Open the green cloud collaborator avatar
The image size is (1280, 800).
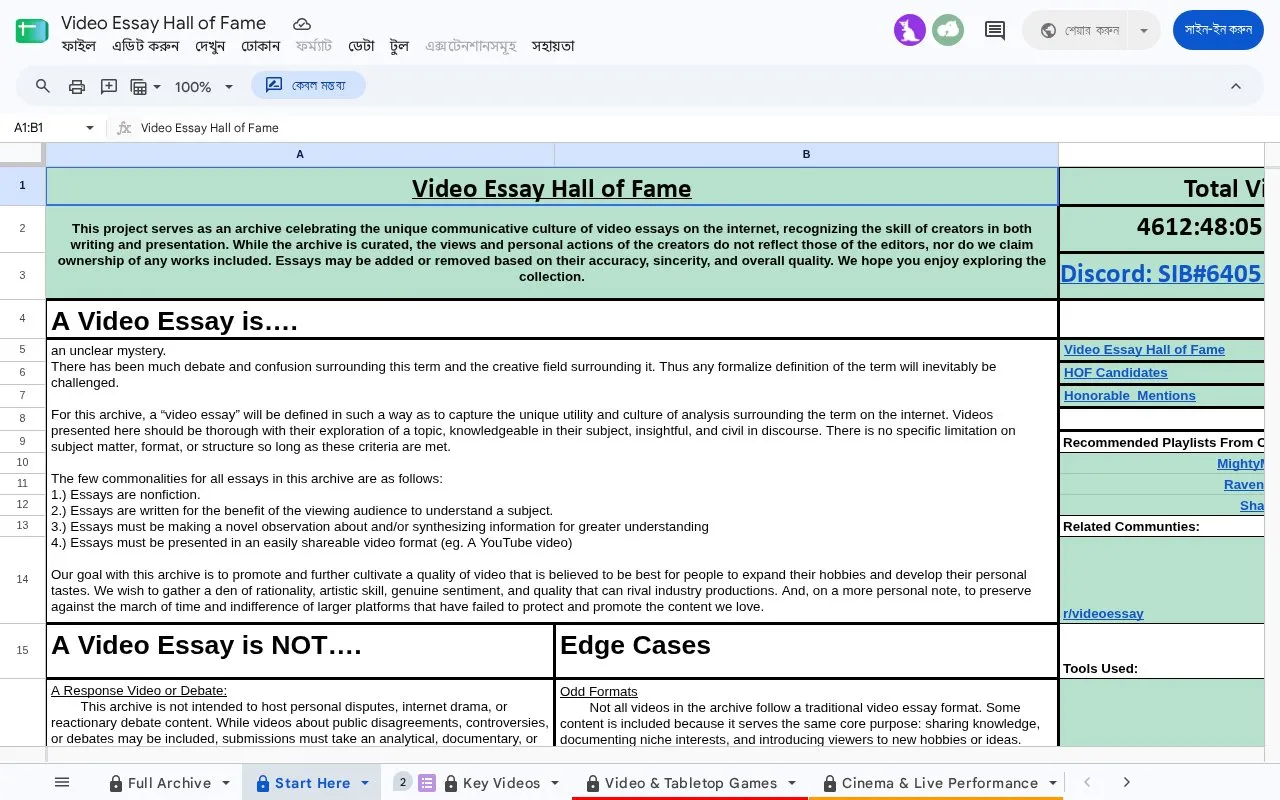tap(948, 31)
